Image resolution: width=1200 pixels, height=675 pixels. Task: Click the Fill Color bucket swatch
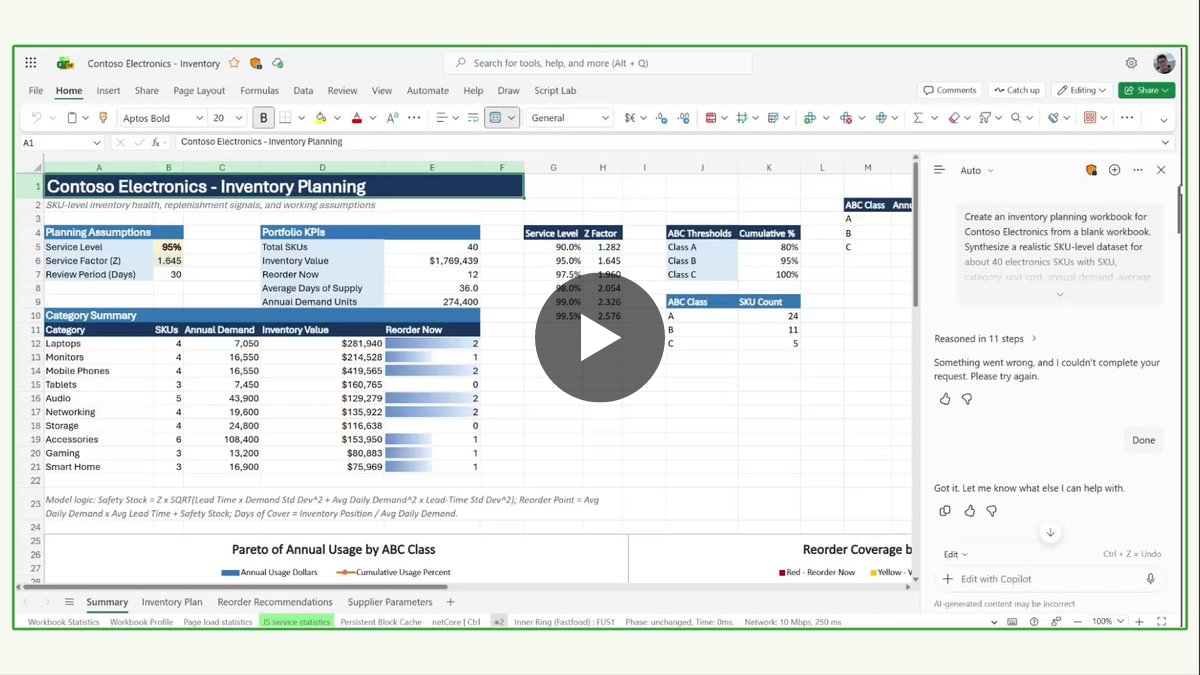click(321, 118)
